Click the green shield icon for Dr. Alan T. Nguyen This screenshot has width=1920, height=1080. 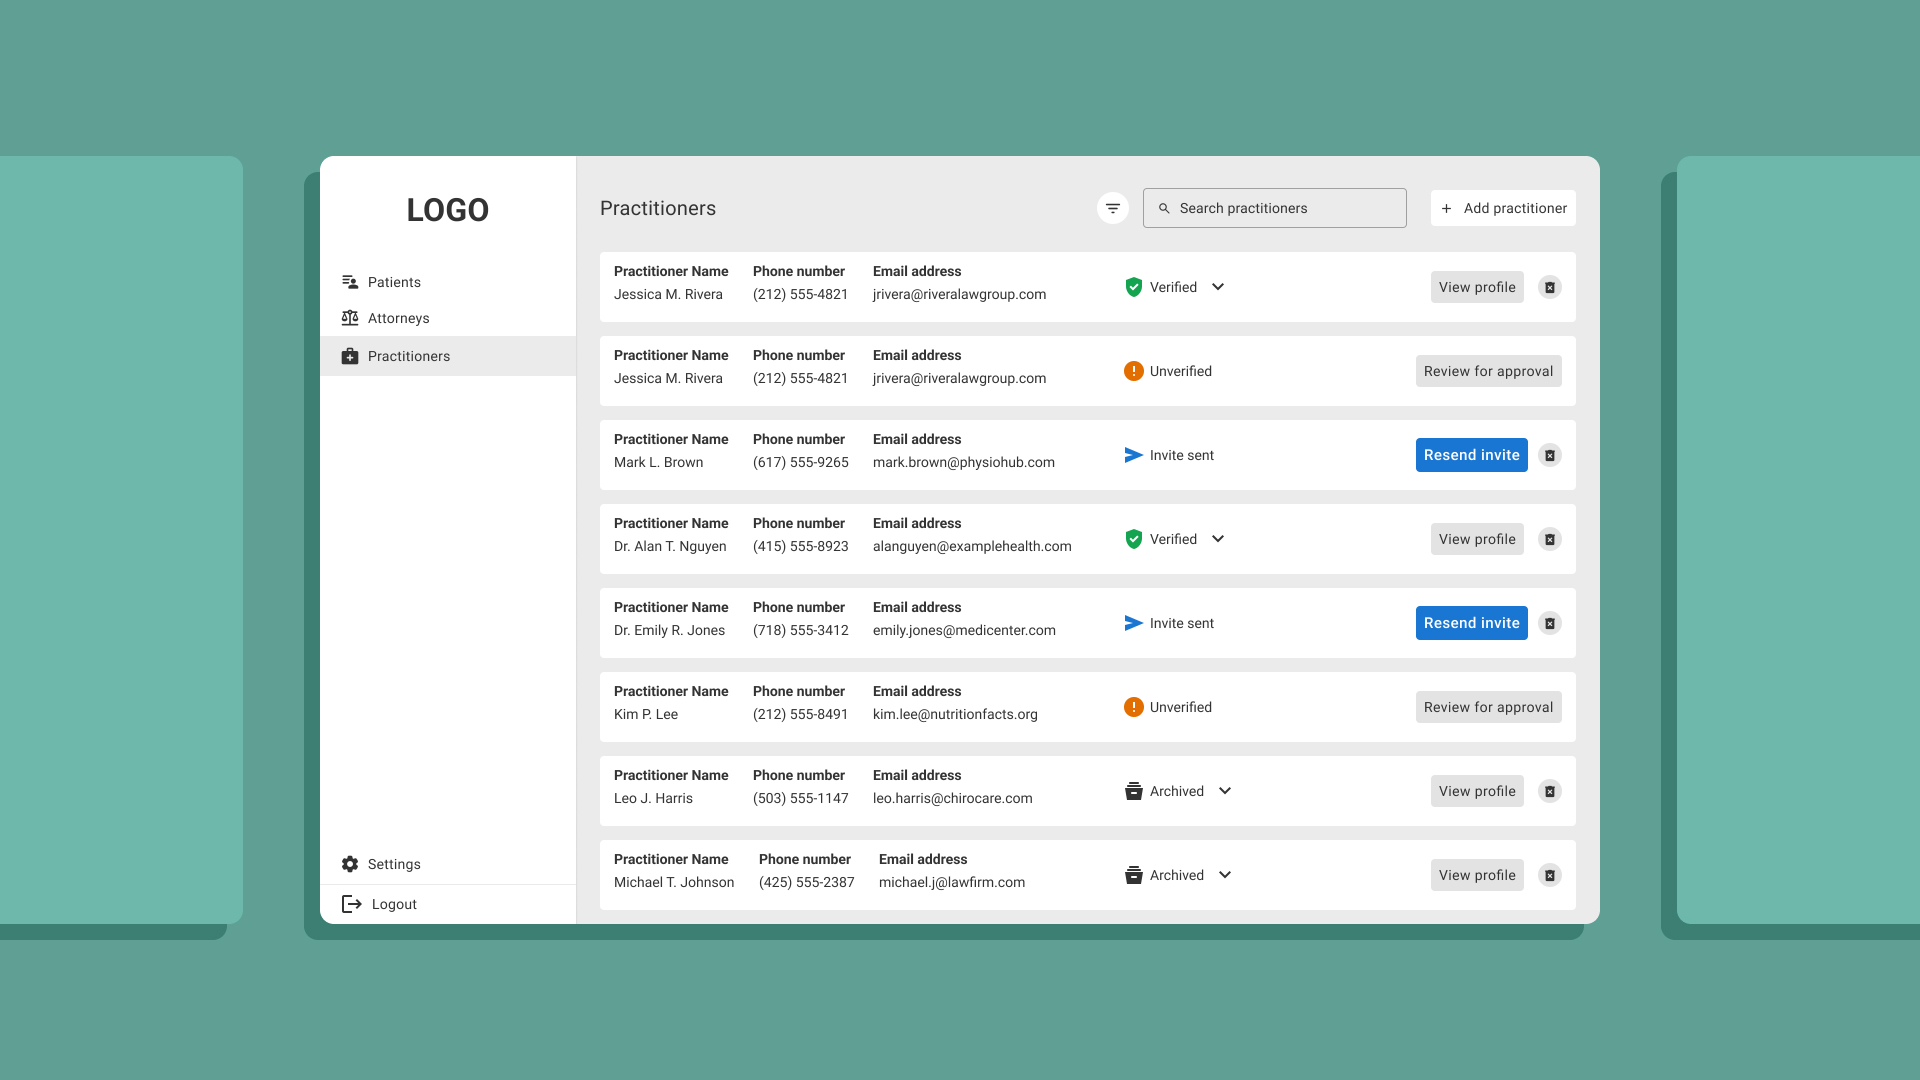coord(1133,539)
